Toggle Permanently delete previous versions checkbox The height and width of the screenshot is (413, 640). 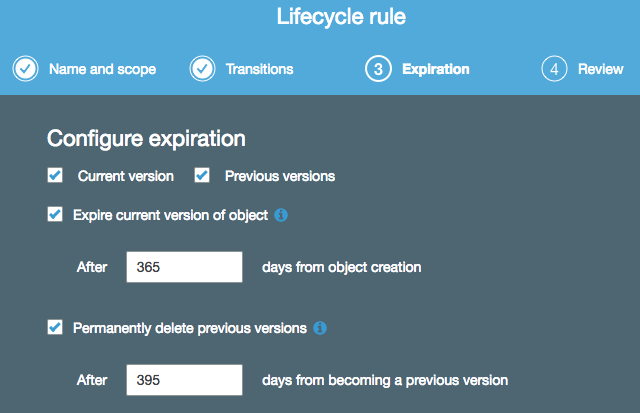point(55,327)
